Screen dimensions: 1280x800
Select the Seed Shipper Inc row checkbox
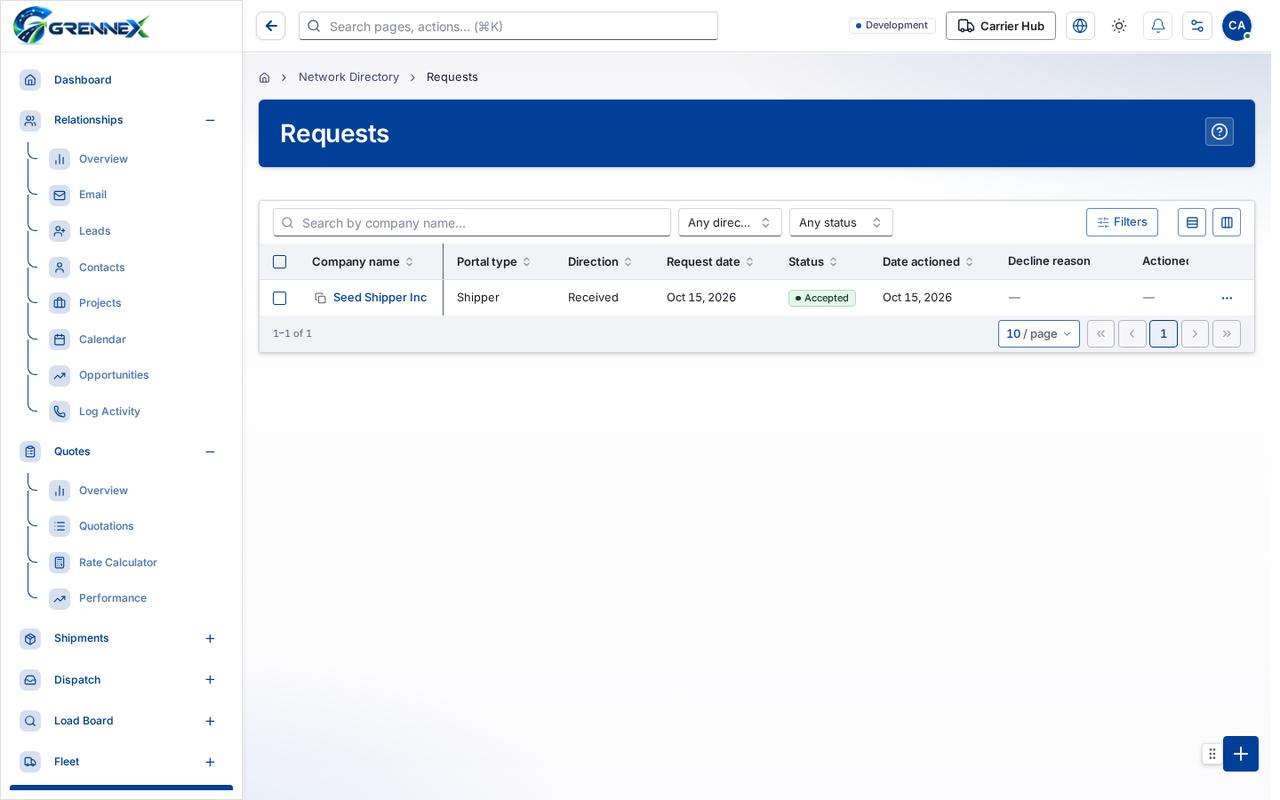[279, 298]
